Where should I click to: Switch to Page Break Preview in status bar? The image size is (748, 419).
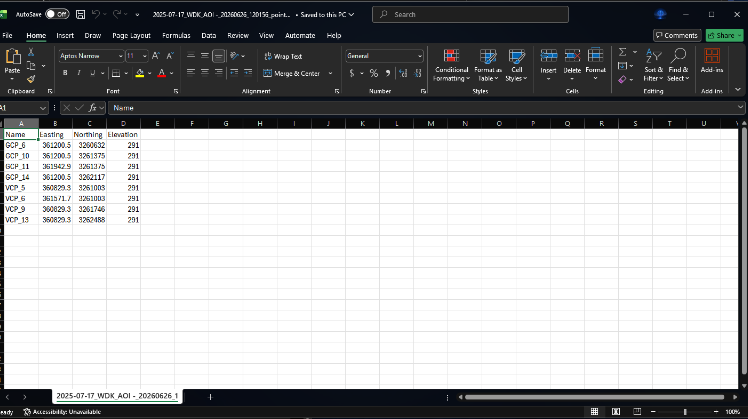[637, 411]
